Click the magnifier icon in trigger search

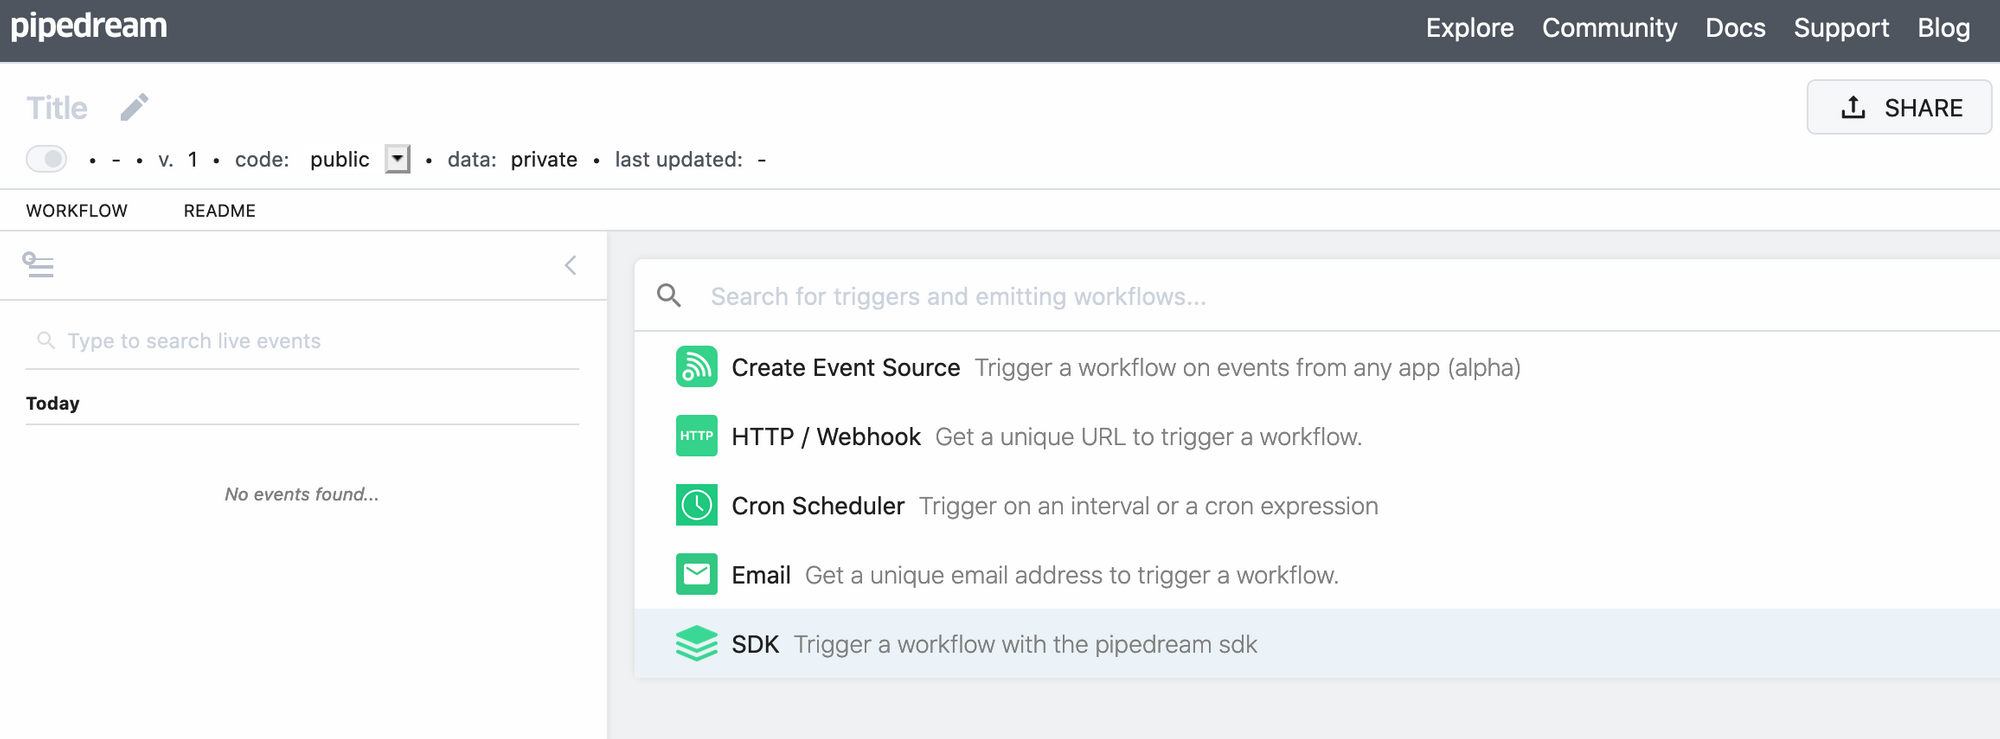point(669,296)
